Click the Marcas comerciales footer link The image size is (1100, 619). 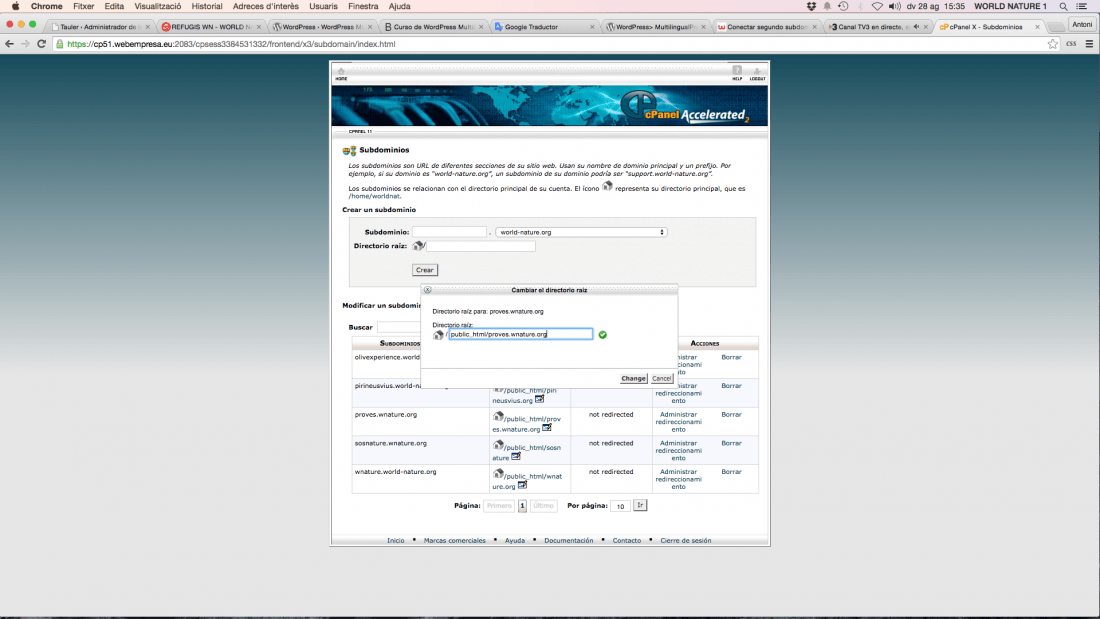455,540
